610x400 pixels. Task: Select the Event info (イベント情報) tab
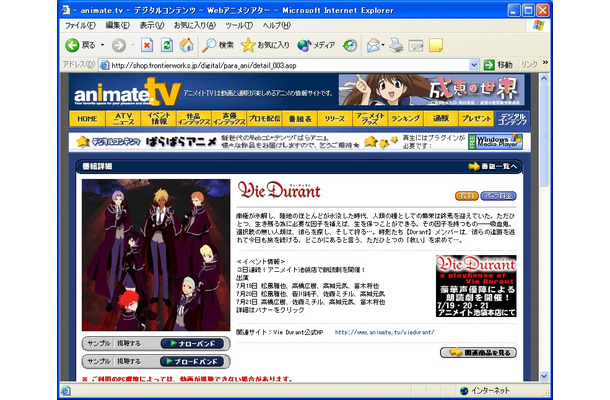[159, 119]
